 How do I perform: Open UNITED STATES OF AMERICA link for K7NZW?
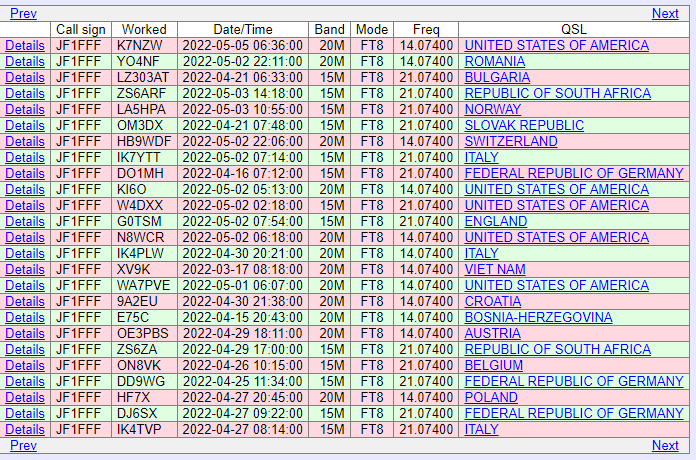tap(557, 45)
